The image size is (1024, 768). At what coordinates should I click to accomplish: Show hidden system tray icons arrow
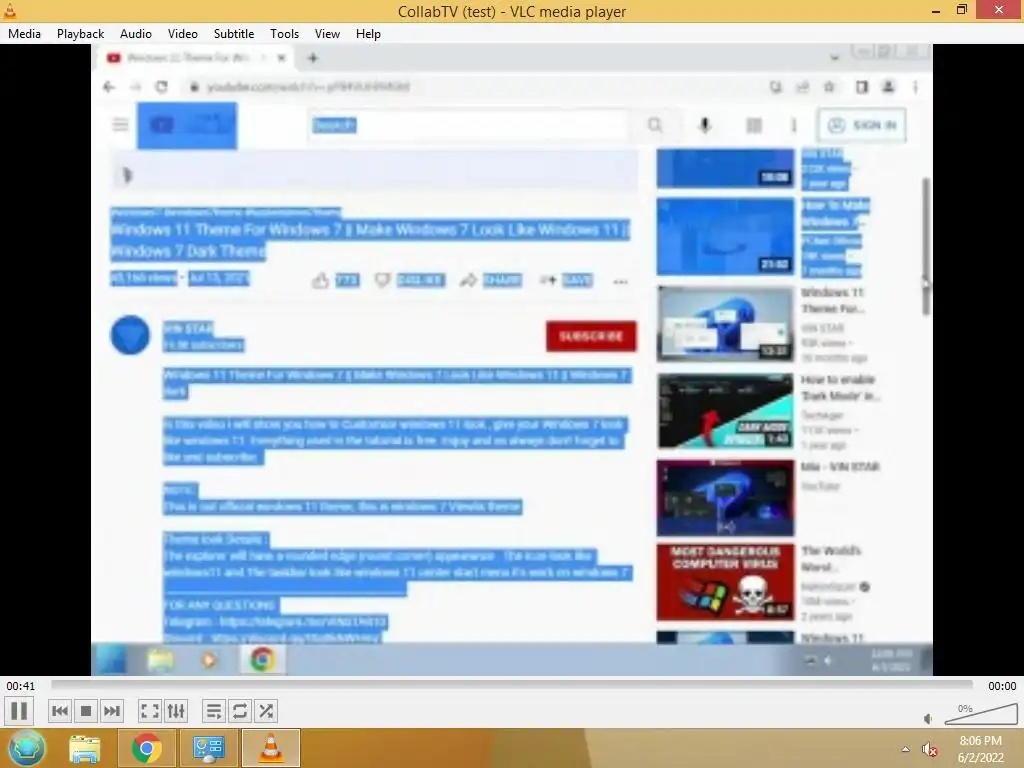coord(905,749)
